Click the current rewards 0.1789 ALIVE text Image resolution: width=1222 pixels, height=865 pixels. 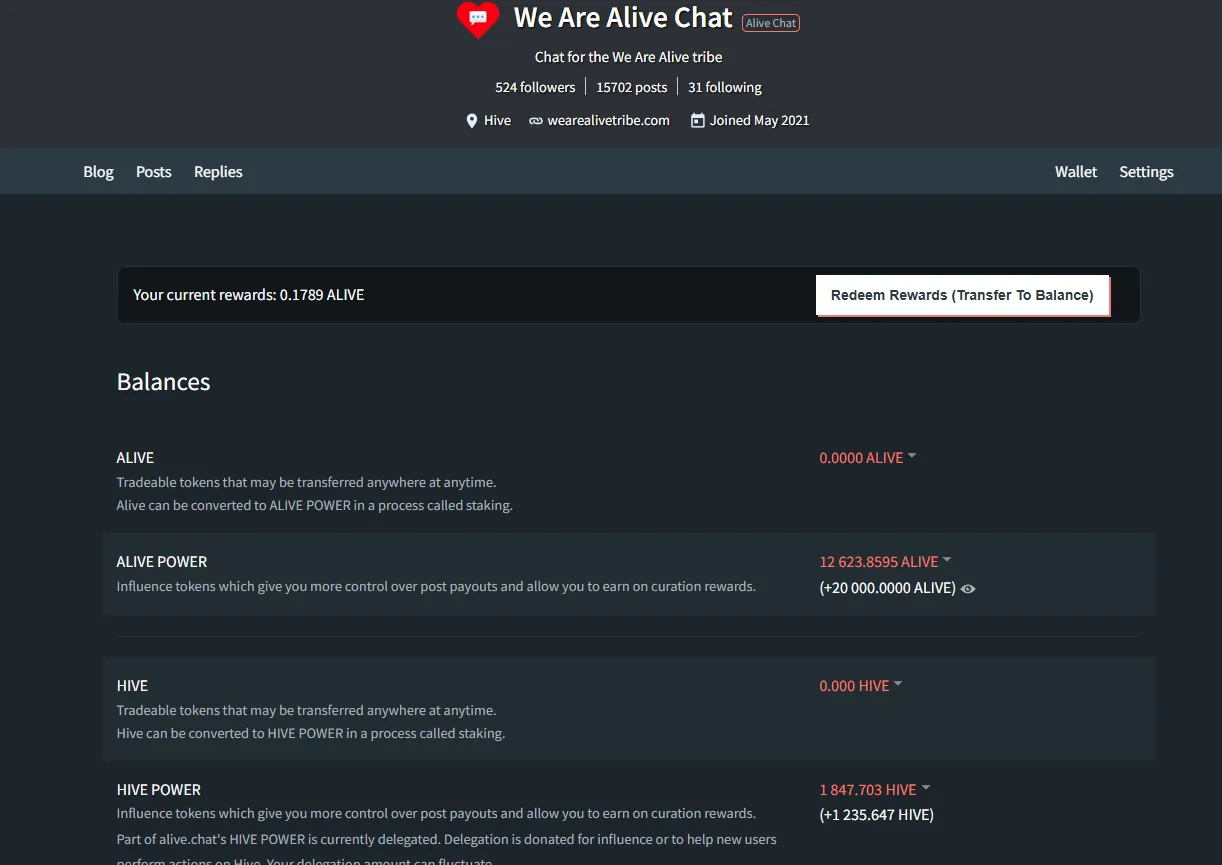pyautogui.click(x=249, y=295)
